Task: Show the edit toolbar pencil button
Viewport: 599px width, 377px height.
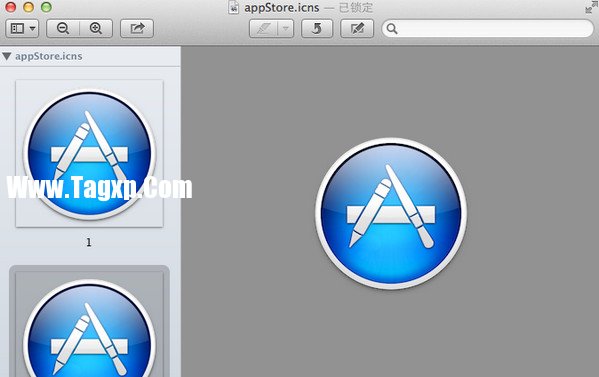Action: pyautogui.click(x=357, y=29)
